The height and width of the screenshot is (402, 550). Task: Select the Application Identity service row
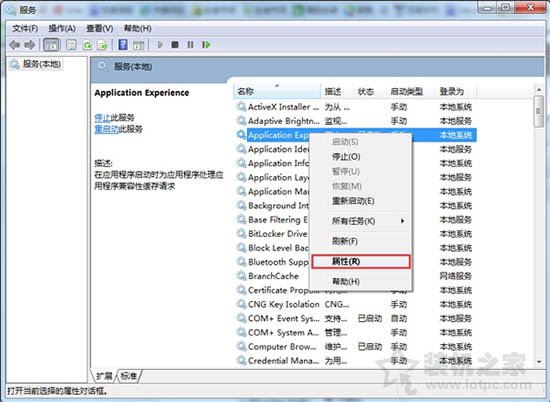tap(356, 149)
